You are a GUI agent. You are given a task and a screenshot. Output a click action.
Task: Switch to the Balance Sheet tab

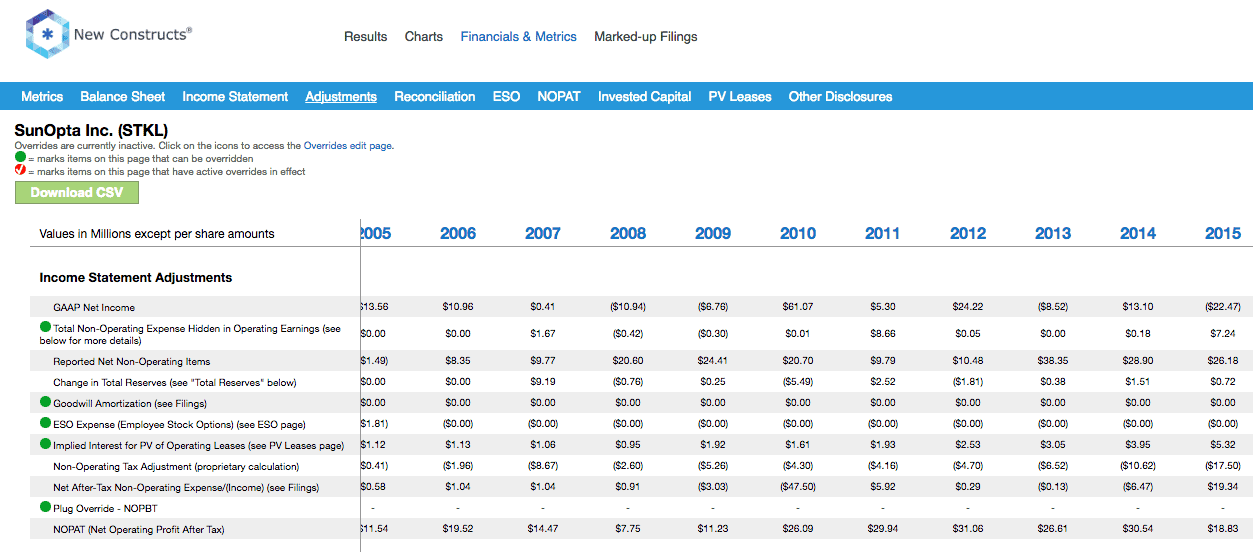tap(123, 97)
